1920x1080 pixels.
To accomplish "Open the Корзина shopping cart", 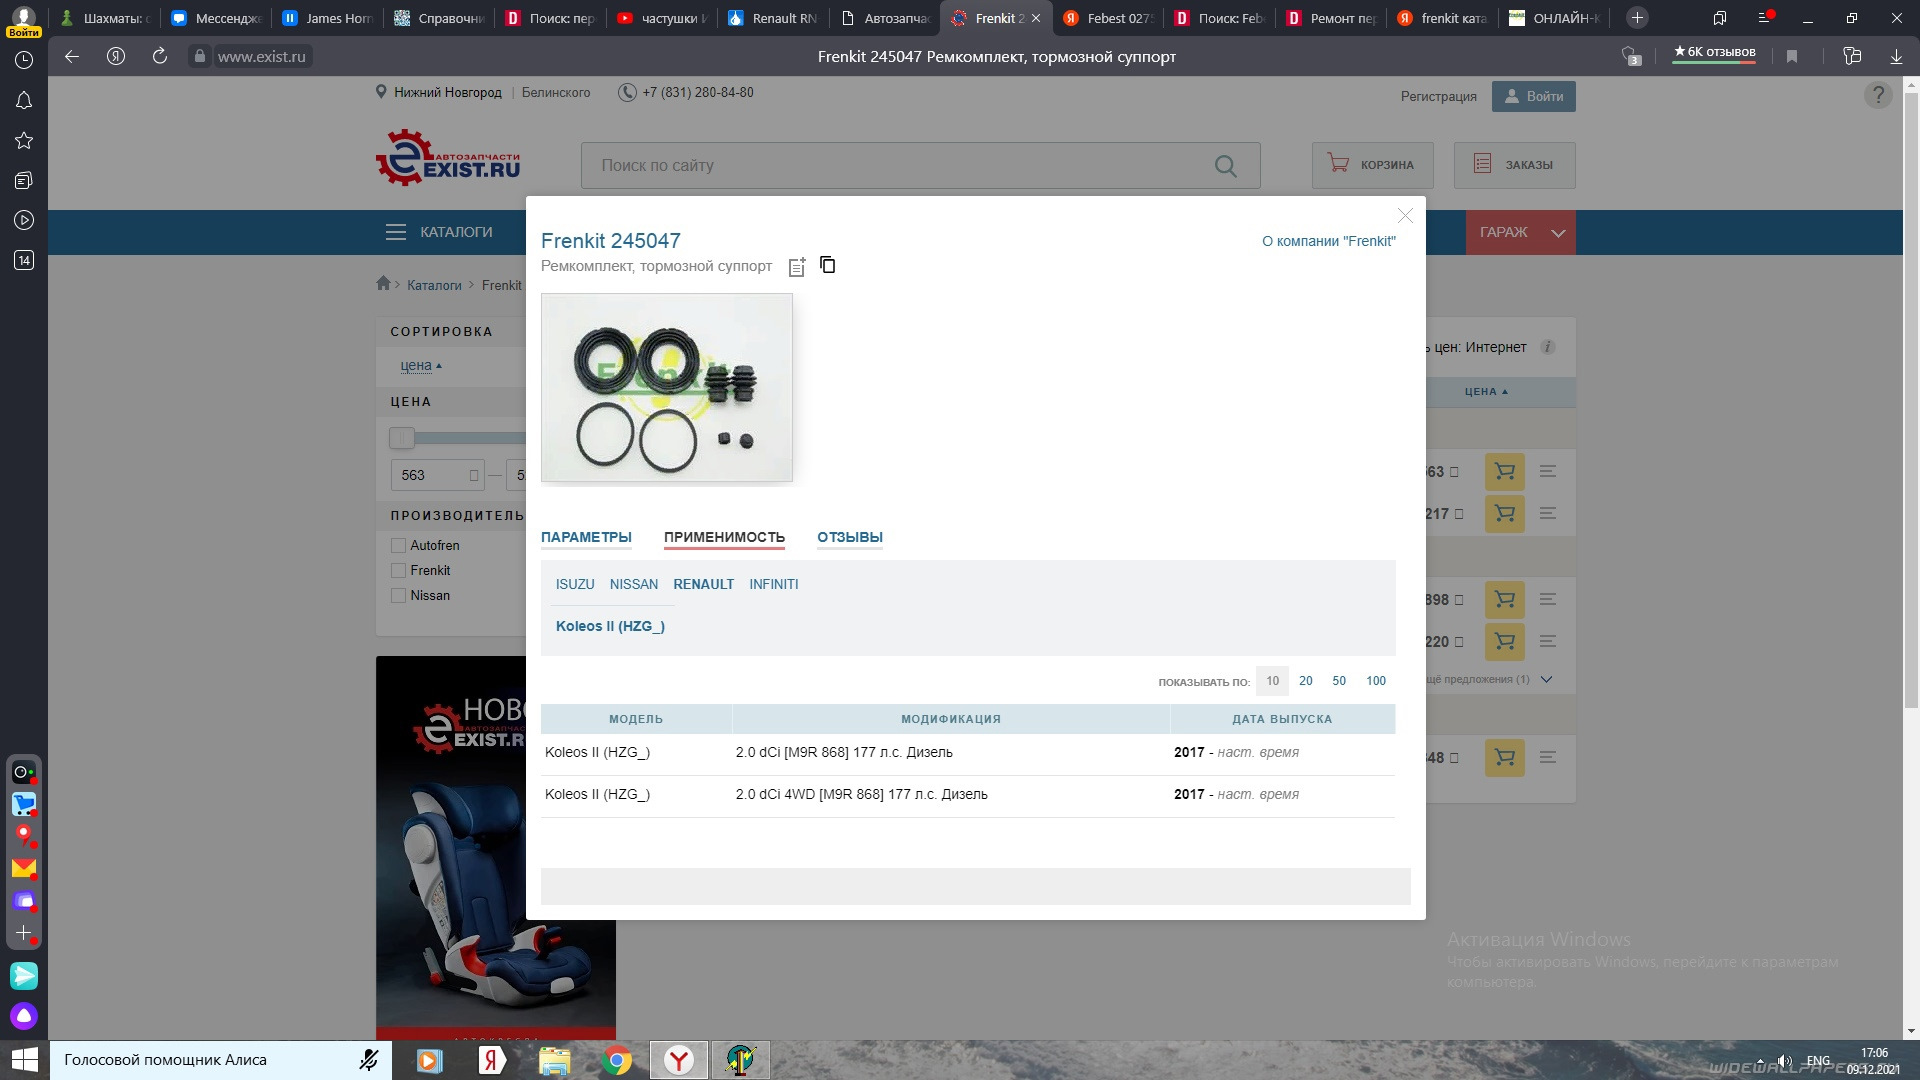I will [x=1371, y=165].
